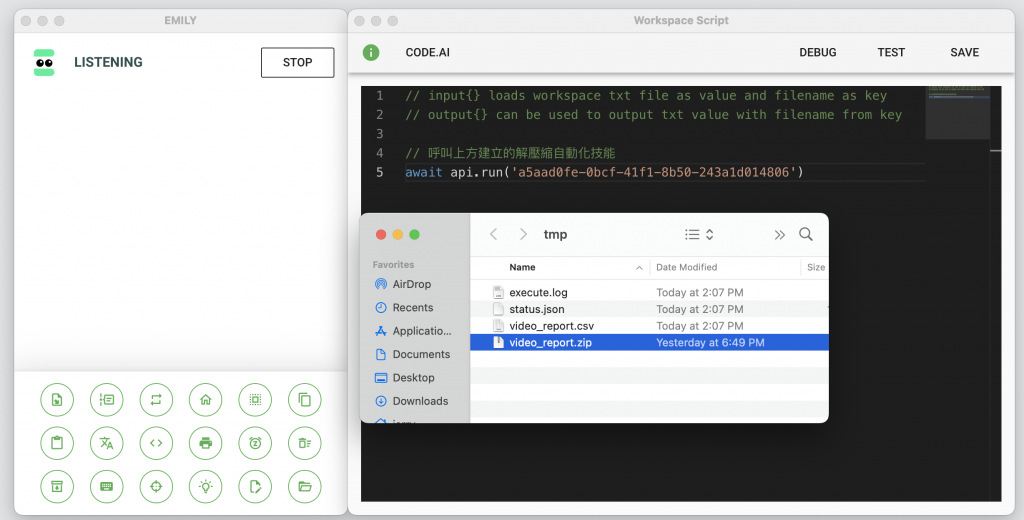Go forward in Finder tmp window
The image size is (1024, 520).
523,235
